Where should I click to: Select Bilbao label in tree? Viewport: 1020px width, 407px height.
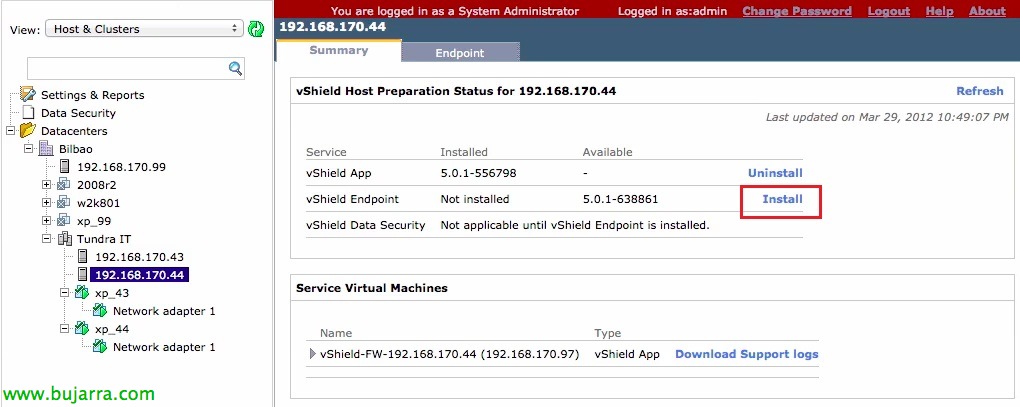[x=76, y=149]
